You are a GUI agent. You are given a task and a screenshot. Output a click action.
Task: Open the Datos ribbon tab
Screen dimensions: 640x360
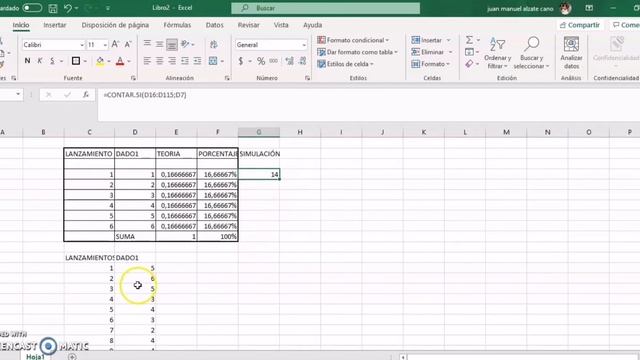[215, 25]
